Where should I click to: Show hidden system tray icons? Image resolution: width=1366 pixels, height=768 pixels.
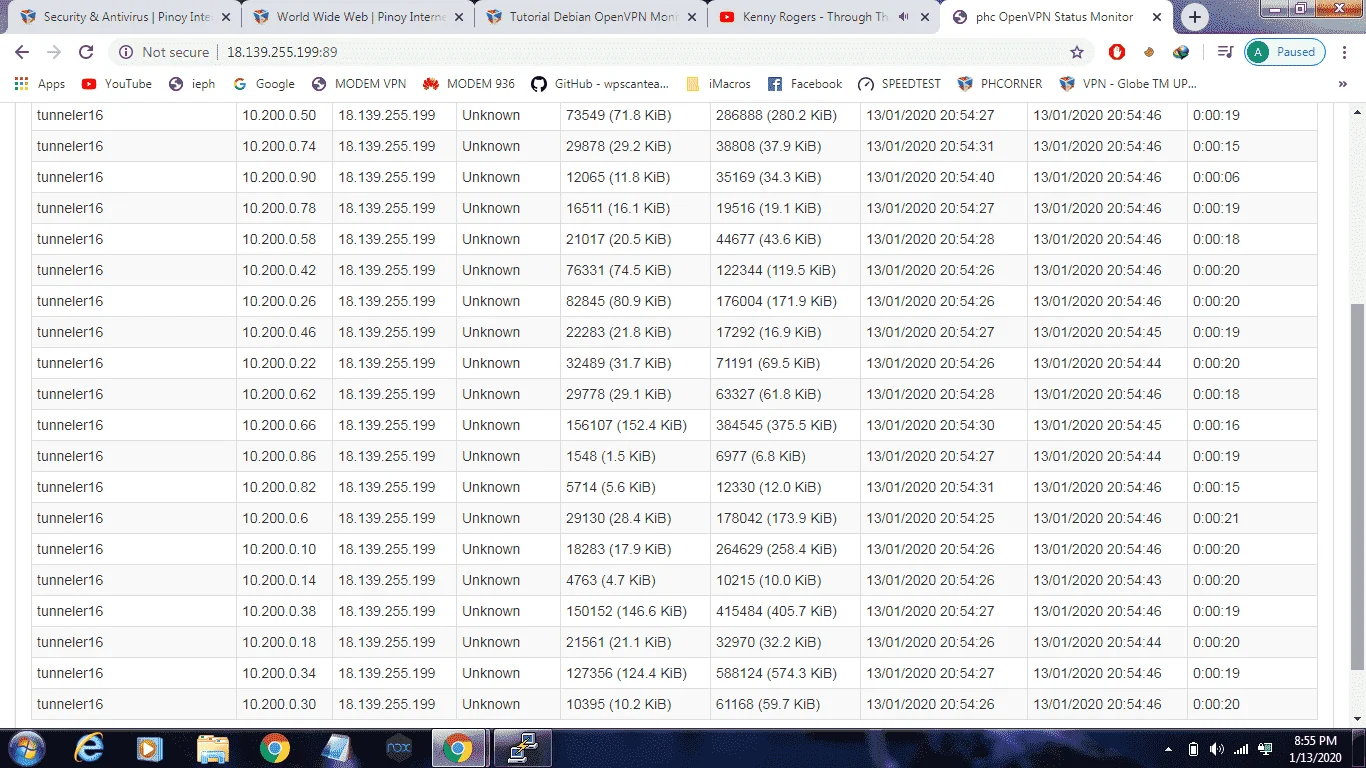pos(1169,749)
